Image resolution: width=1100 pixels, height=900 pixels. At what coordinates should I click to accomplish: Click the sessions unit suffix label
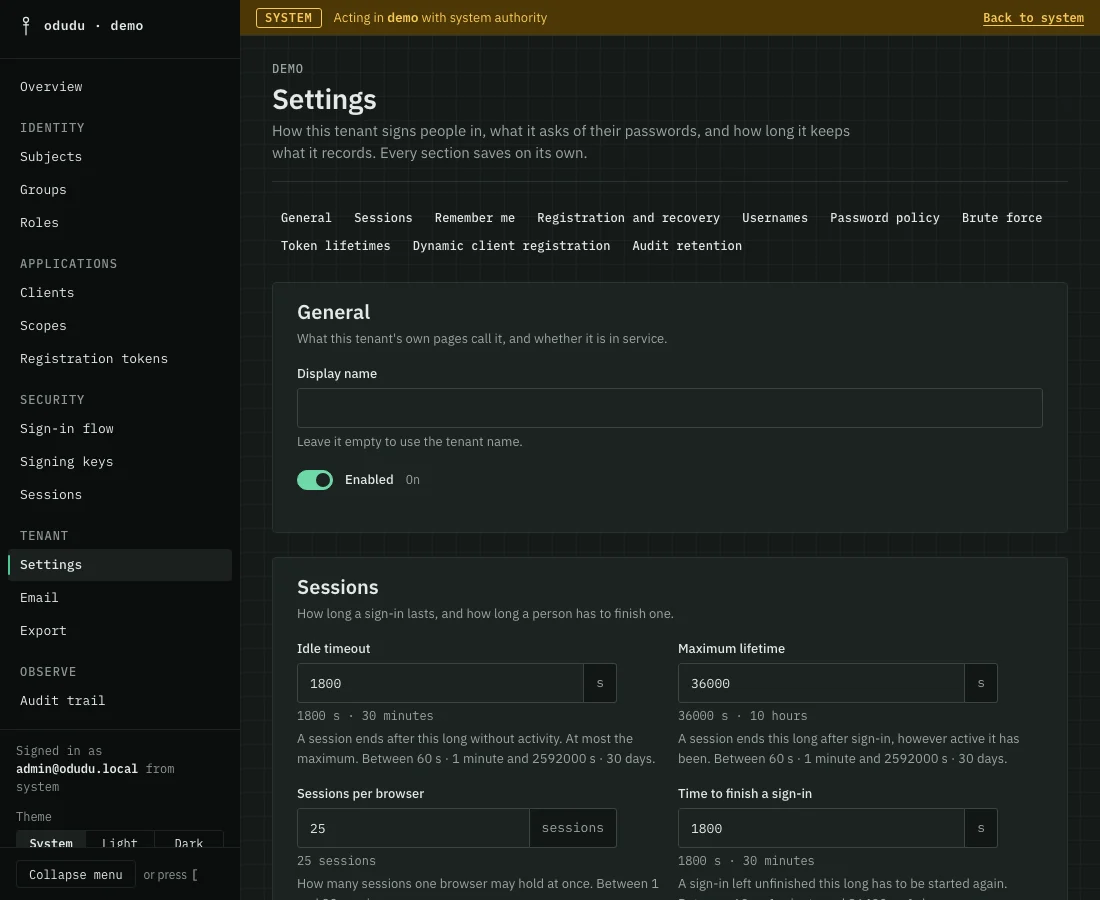coord(572,828)
